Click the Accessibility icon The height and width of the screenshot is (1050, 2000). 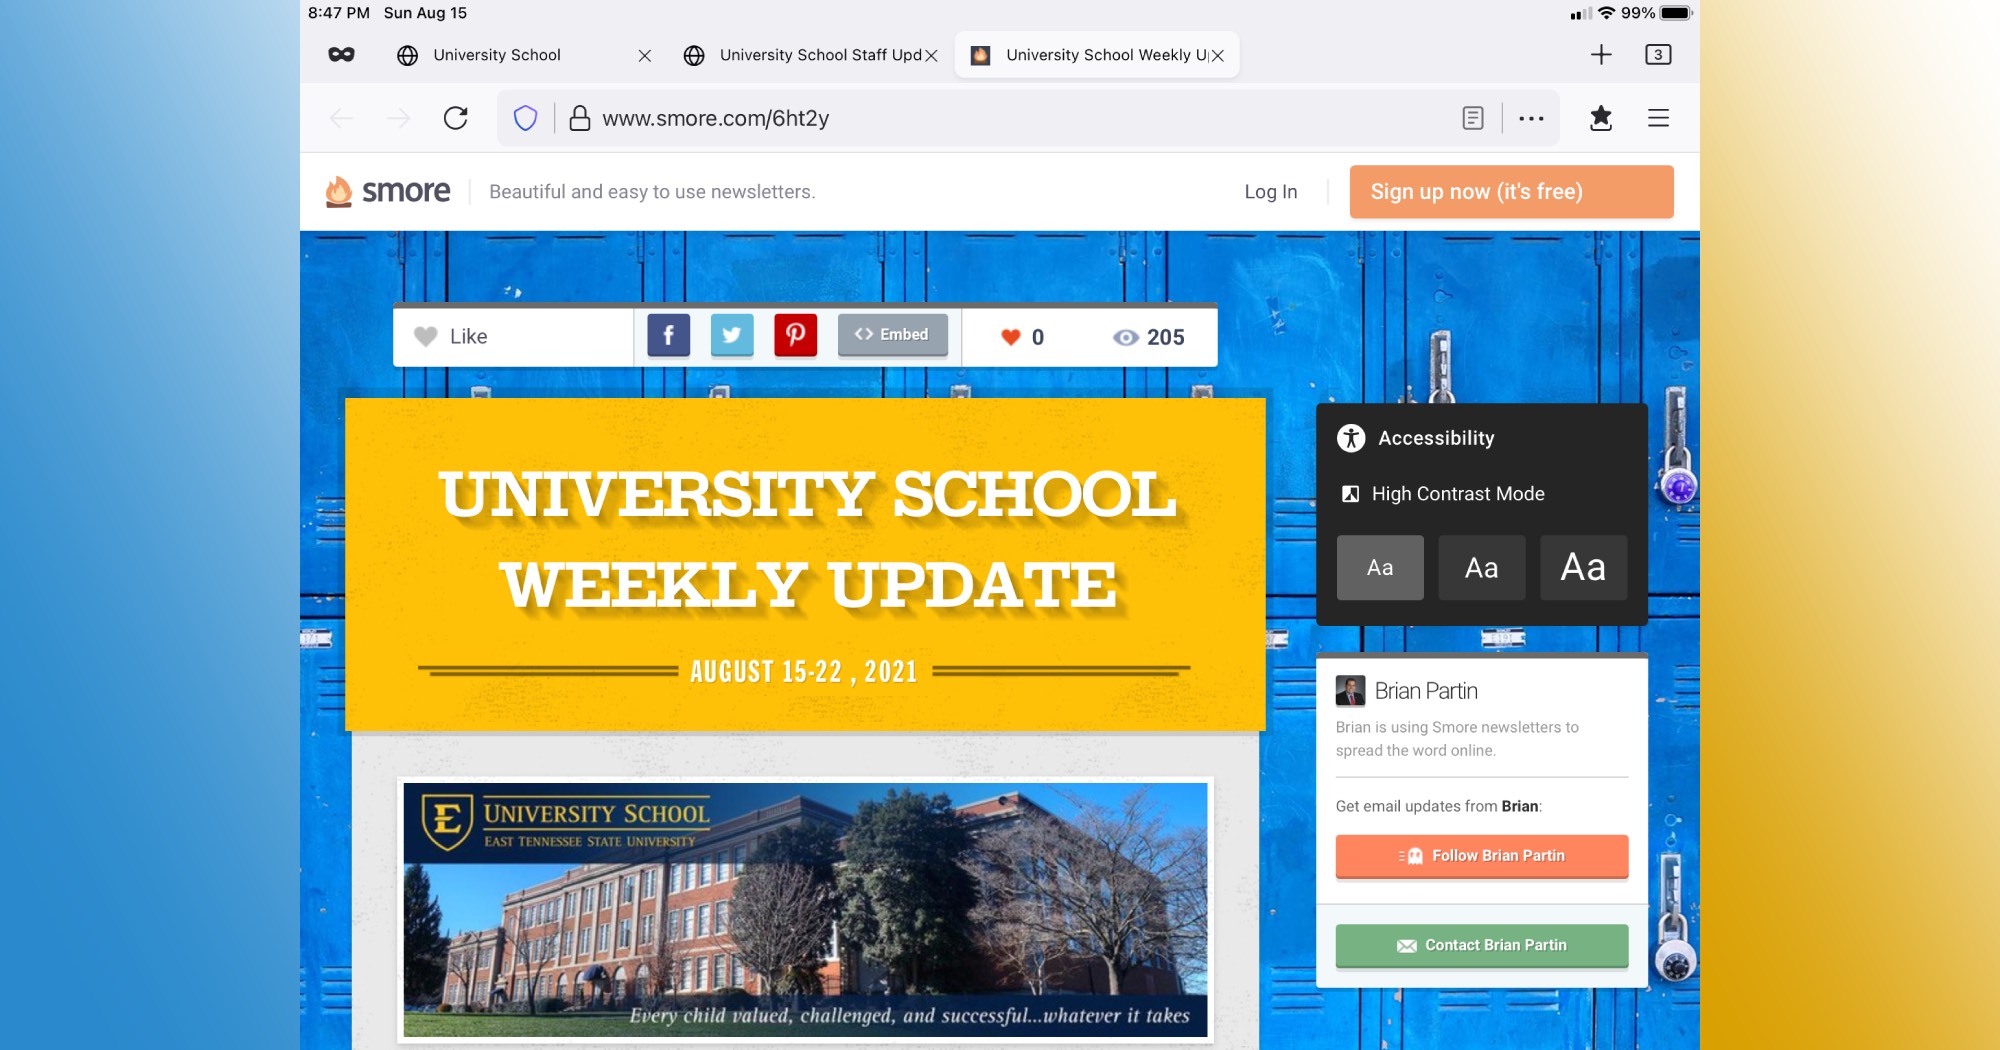click(x=1351, y=437)
